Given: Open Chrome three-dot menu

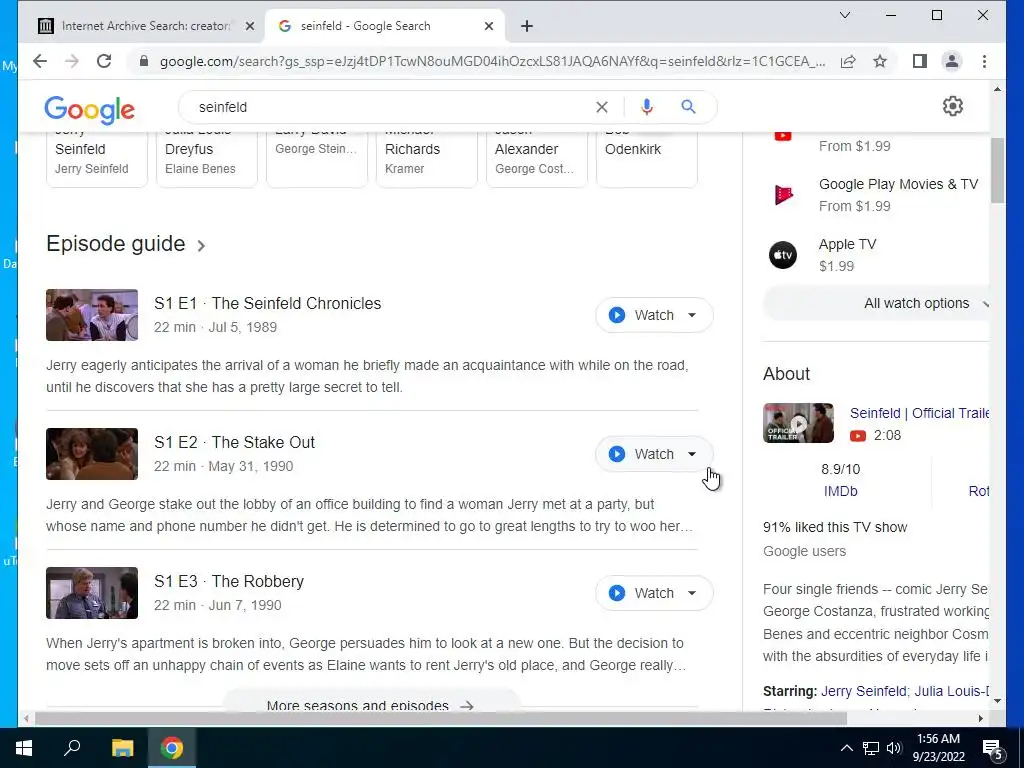Looking at the screenshot, I should tap(984, 61).
